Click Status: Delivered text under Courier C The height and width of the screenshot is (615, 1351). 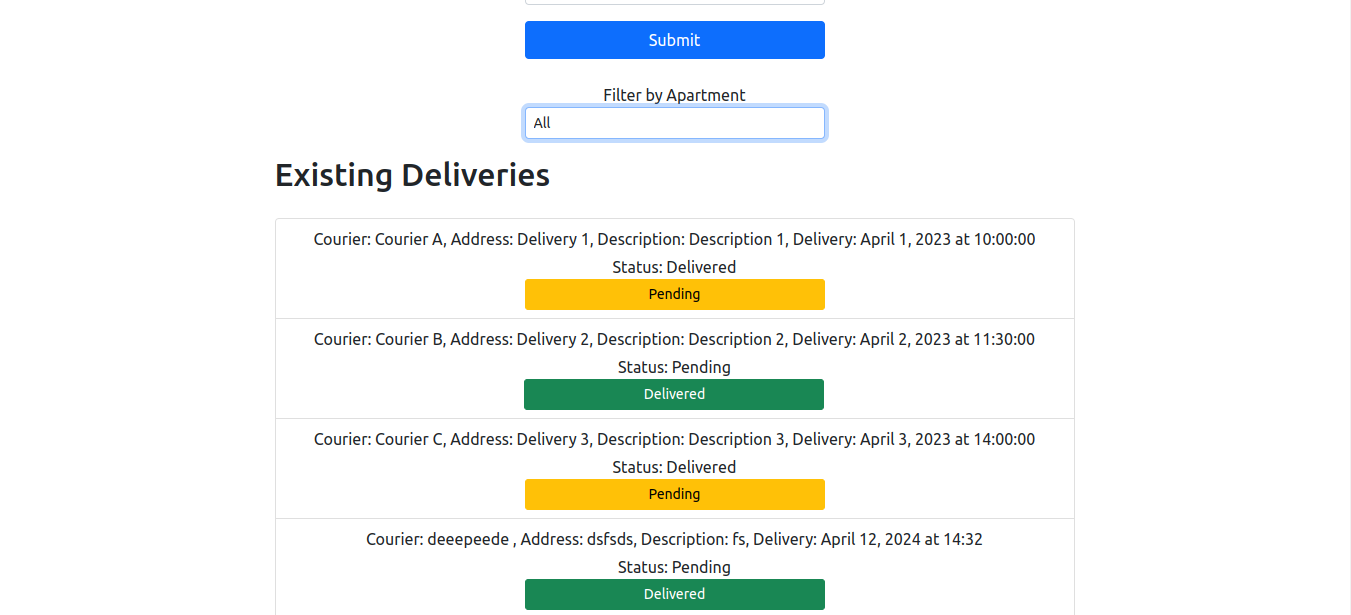[674, 467]
